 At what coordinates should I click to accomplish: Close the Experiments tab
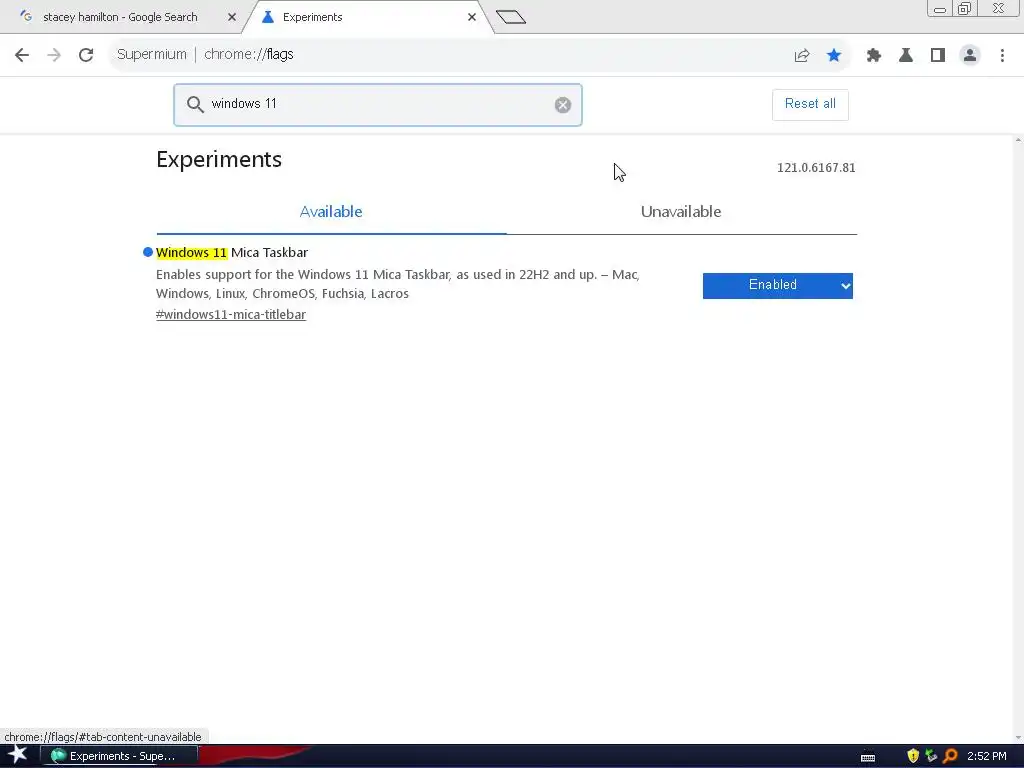click(472, 18)
